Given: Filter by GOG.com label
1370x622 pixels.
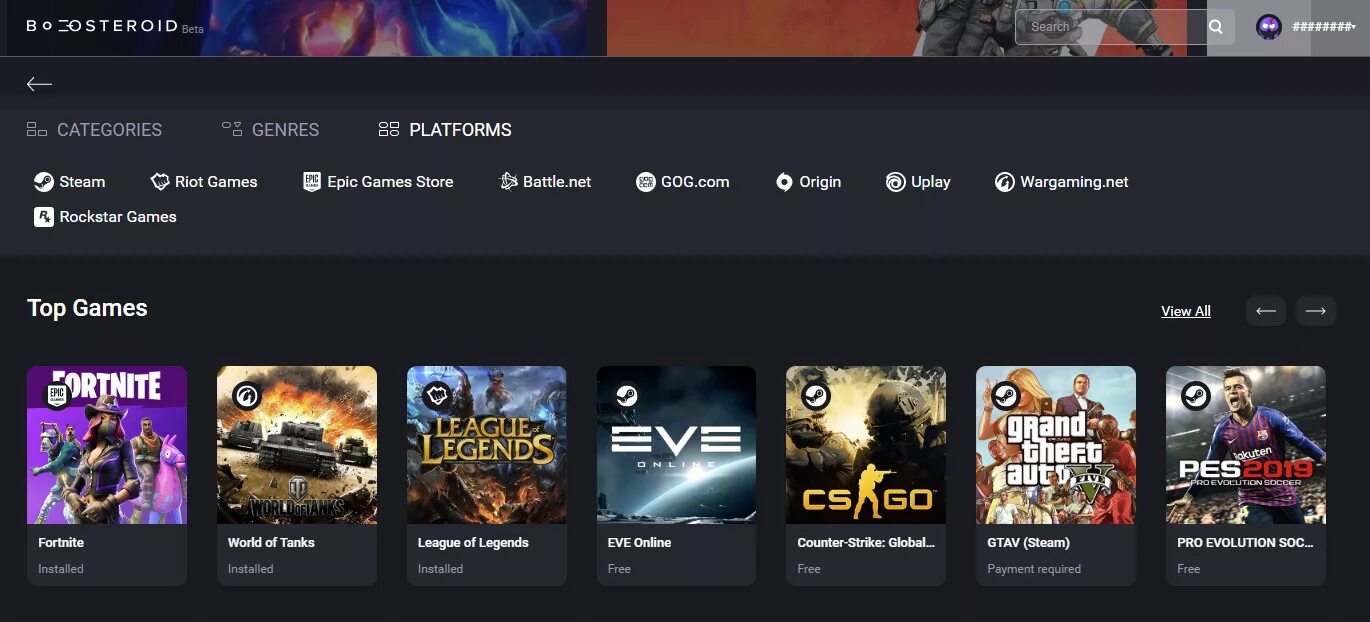Looking at the screenshot, I should 695,182.
